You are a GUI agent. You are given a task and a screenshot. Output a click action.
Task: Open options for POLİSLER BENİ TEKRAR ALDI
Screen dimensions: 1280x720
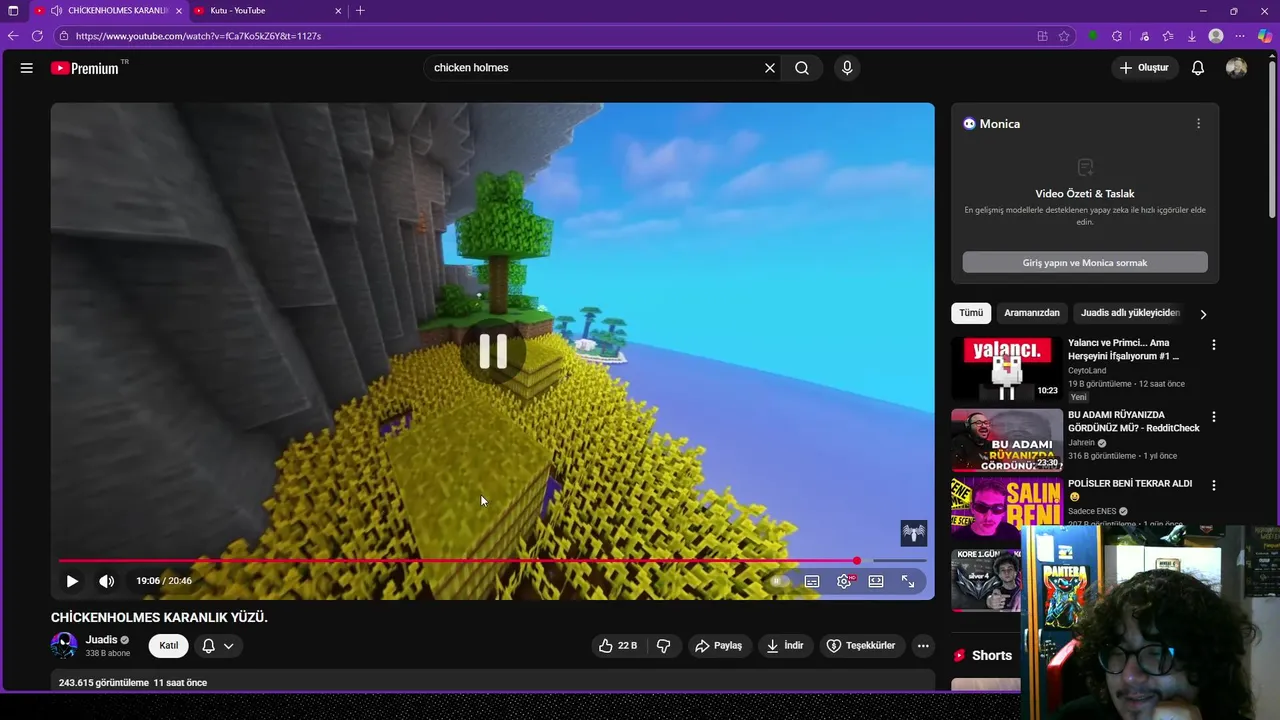click(x=1214, y=486)
